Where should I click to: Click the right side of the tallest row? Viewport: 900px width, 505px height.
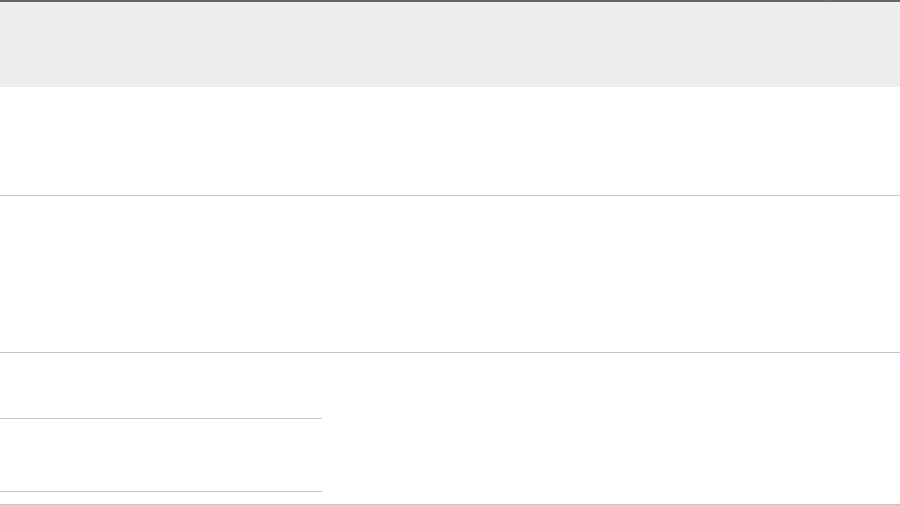pyautogui.click(x=860, y=273)
